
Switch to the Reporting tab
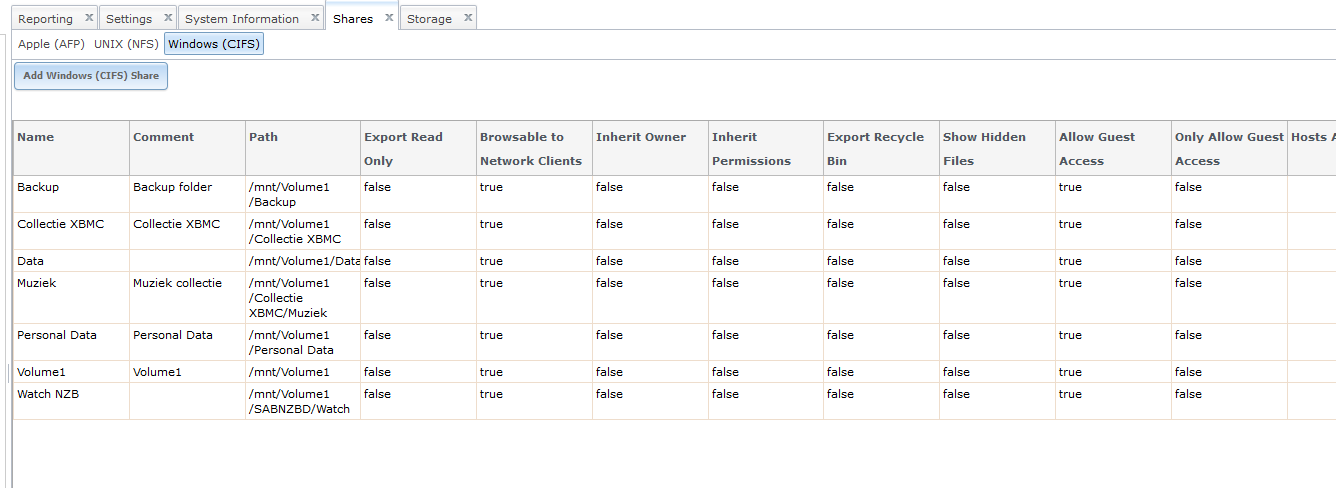(46, 19)
